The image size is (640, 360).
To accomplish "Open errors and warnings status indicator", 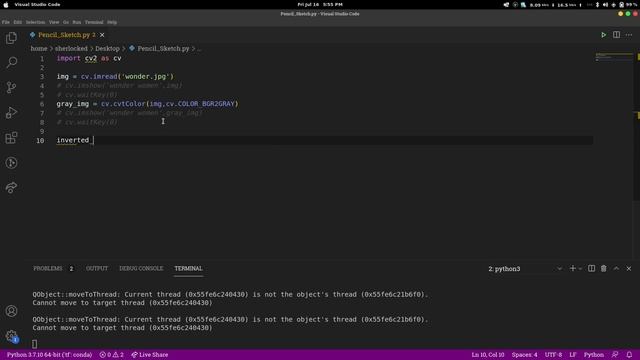I will coord(112,355).
